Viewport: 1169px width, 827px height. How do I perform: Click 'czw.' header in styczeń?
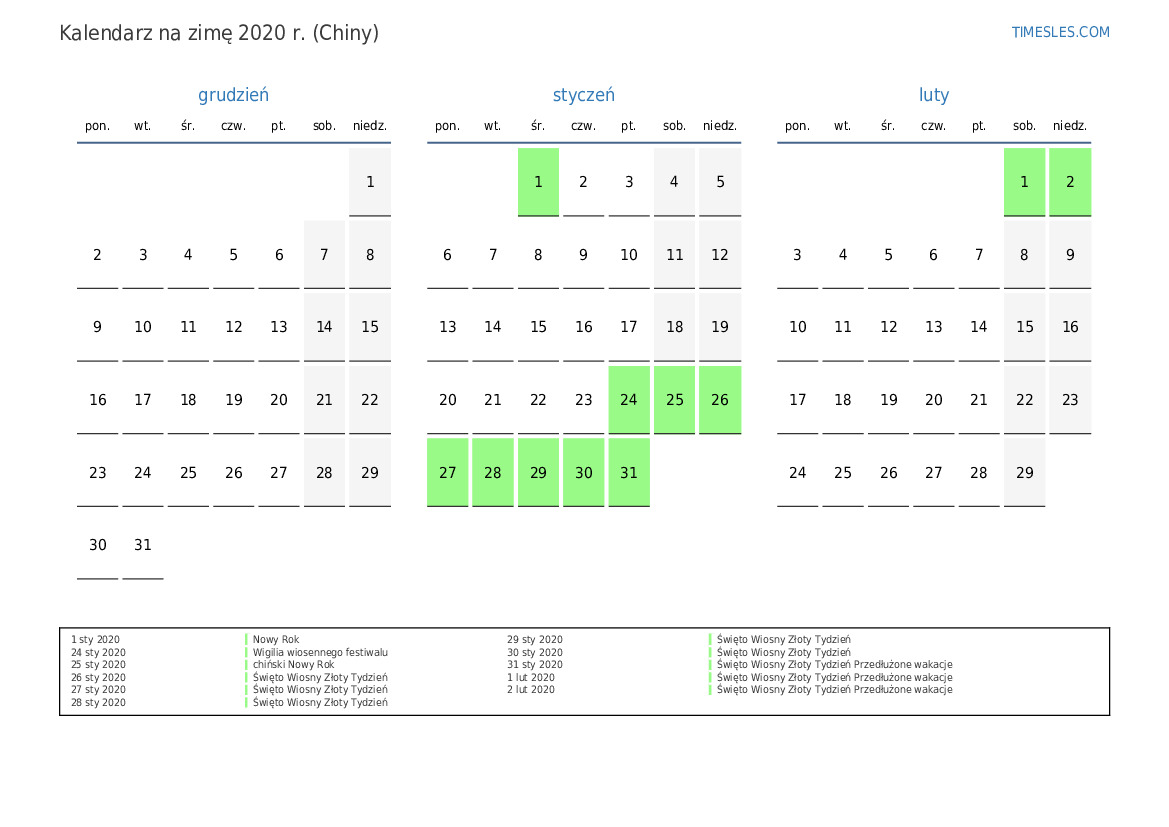click(584, 126)
